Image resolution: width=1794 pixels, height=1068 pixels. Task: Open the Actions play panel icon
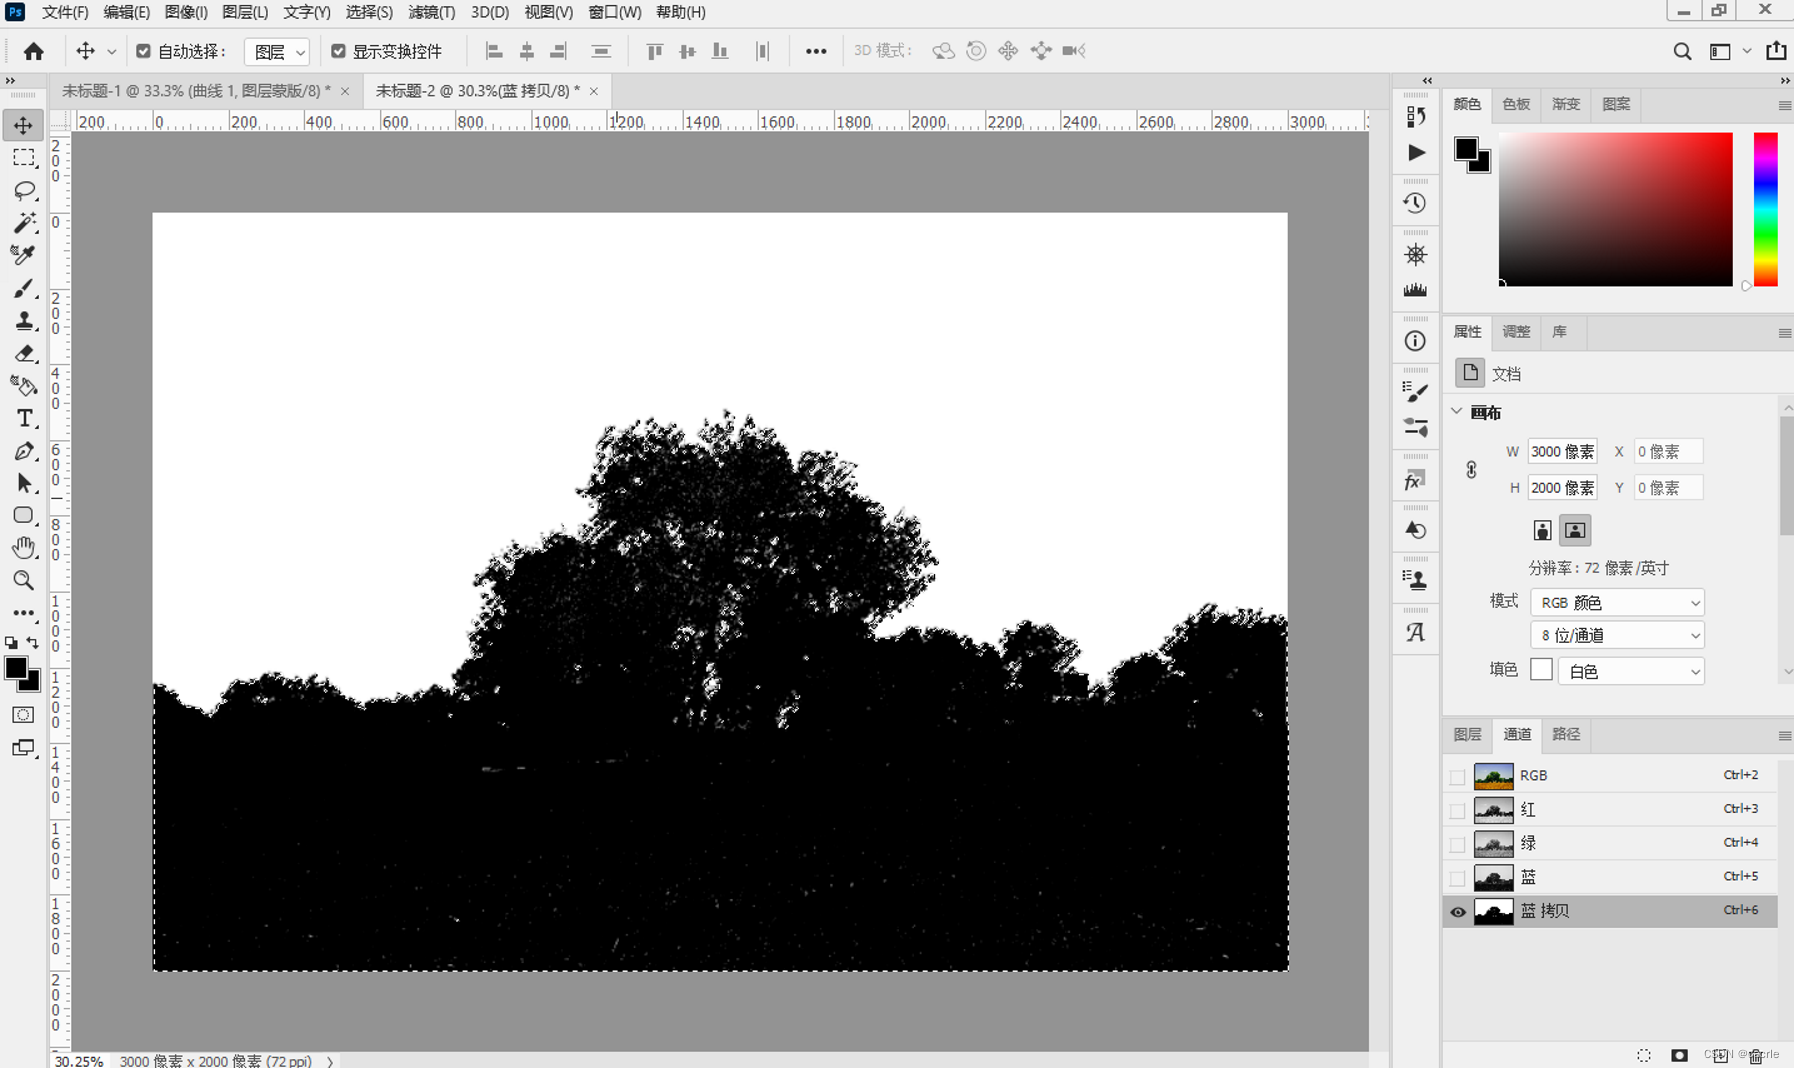pyautogui.click(x=1416, y=152)
